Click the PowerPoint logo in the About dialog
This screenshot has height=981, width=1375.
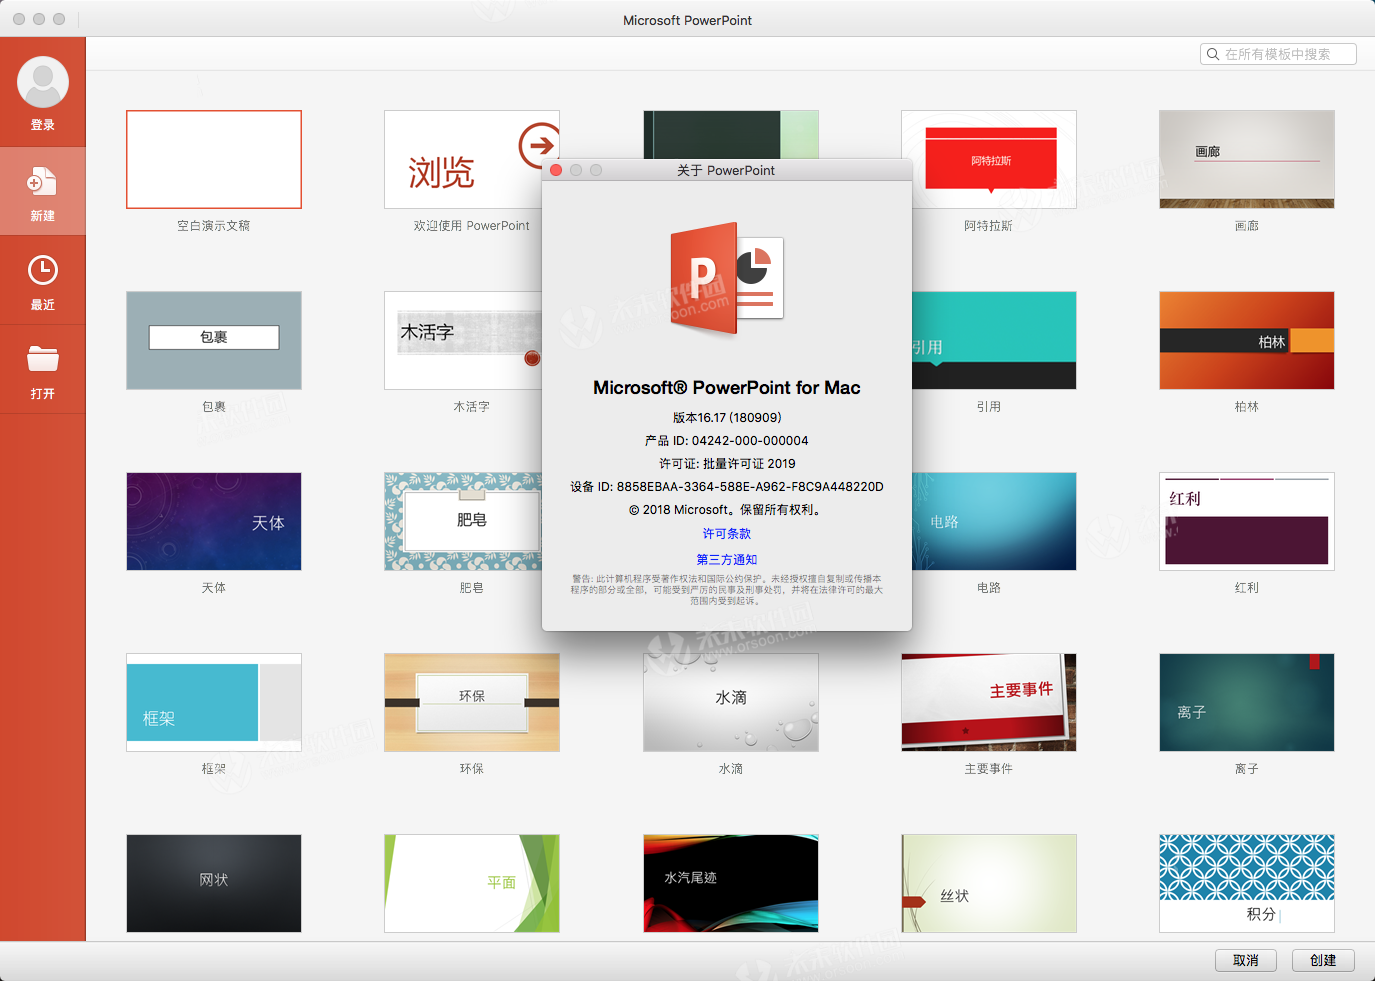[x=727, y=277]
